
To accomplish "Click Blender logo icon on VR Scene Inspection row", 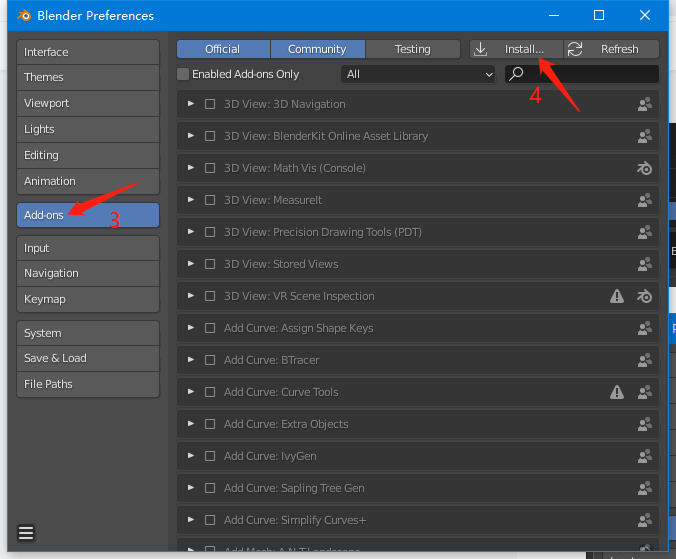I will point(645,296).
